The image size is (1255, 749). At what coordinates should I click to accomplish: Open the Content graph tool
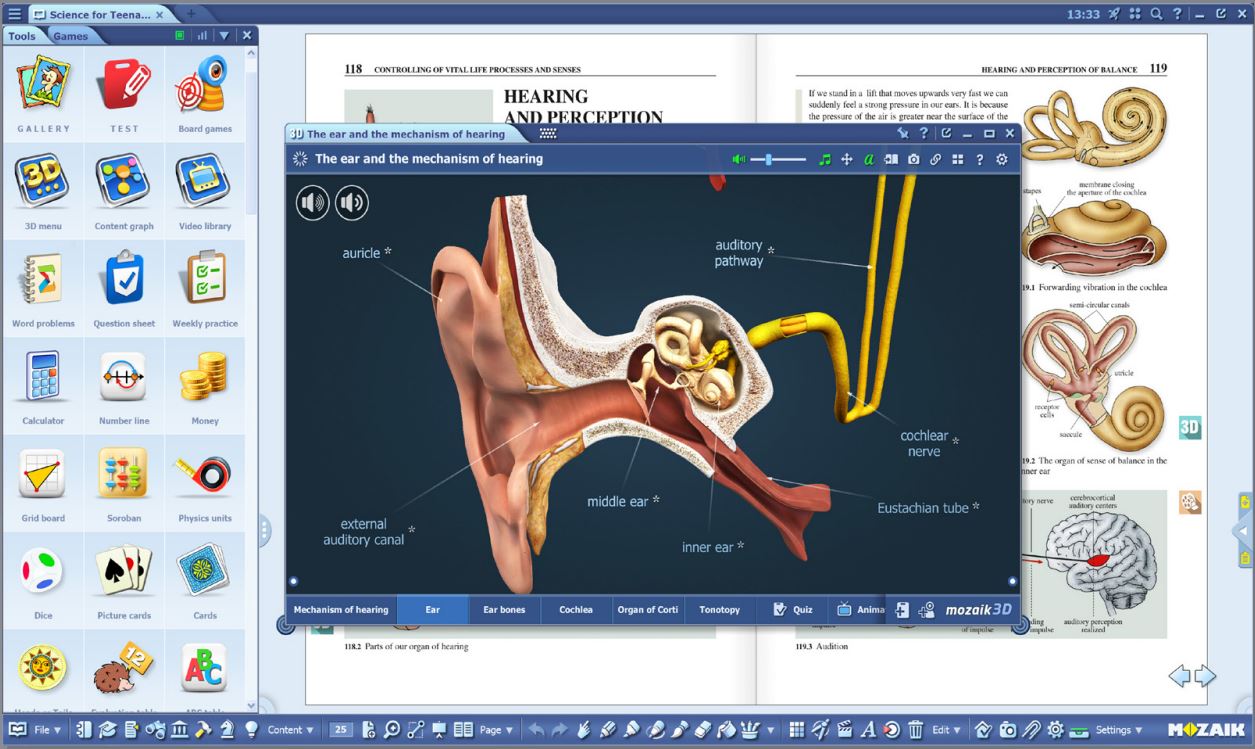[x=124, y=192]
